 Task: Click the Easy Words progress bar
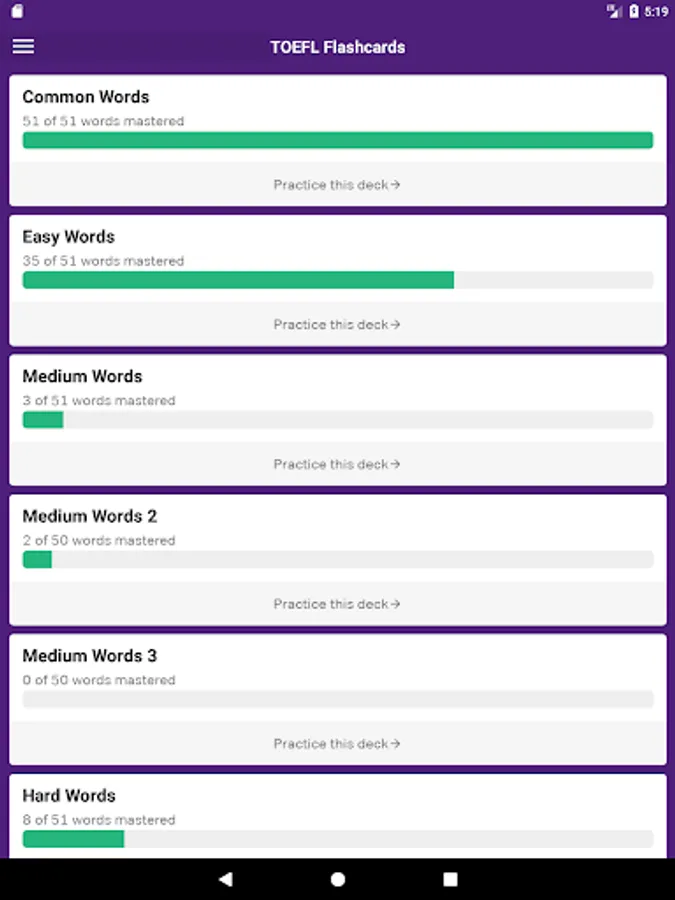(337, 280)
